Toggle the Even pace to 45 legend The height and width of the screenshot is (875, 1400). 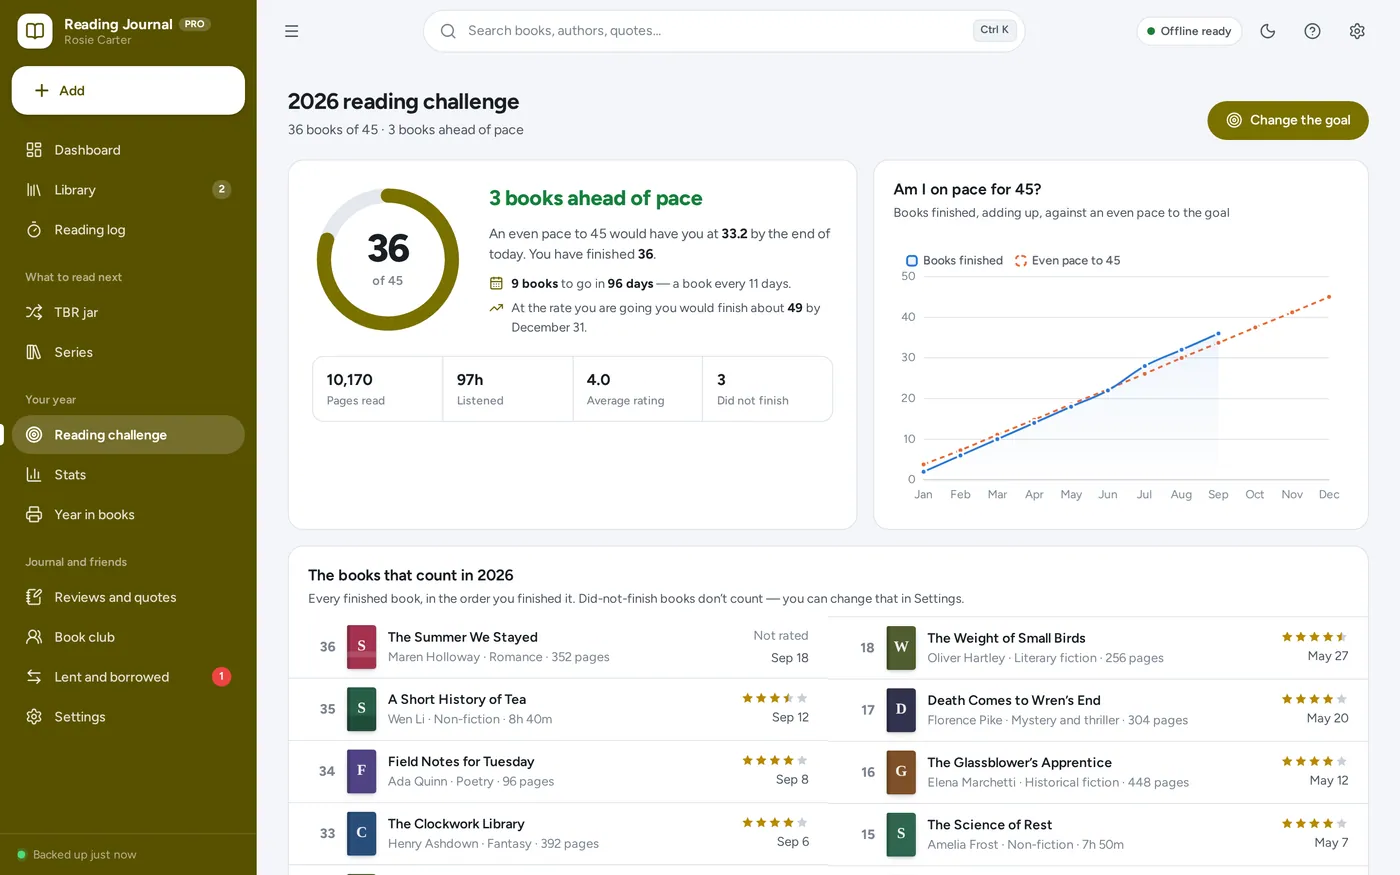coord(1068,261)
